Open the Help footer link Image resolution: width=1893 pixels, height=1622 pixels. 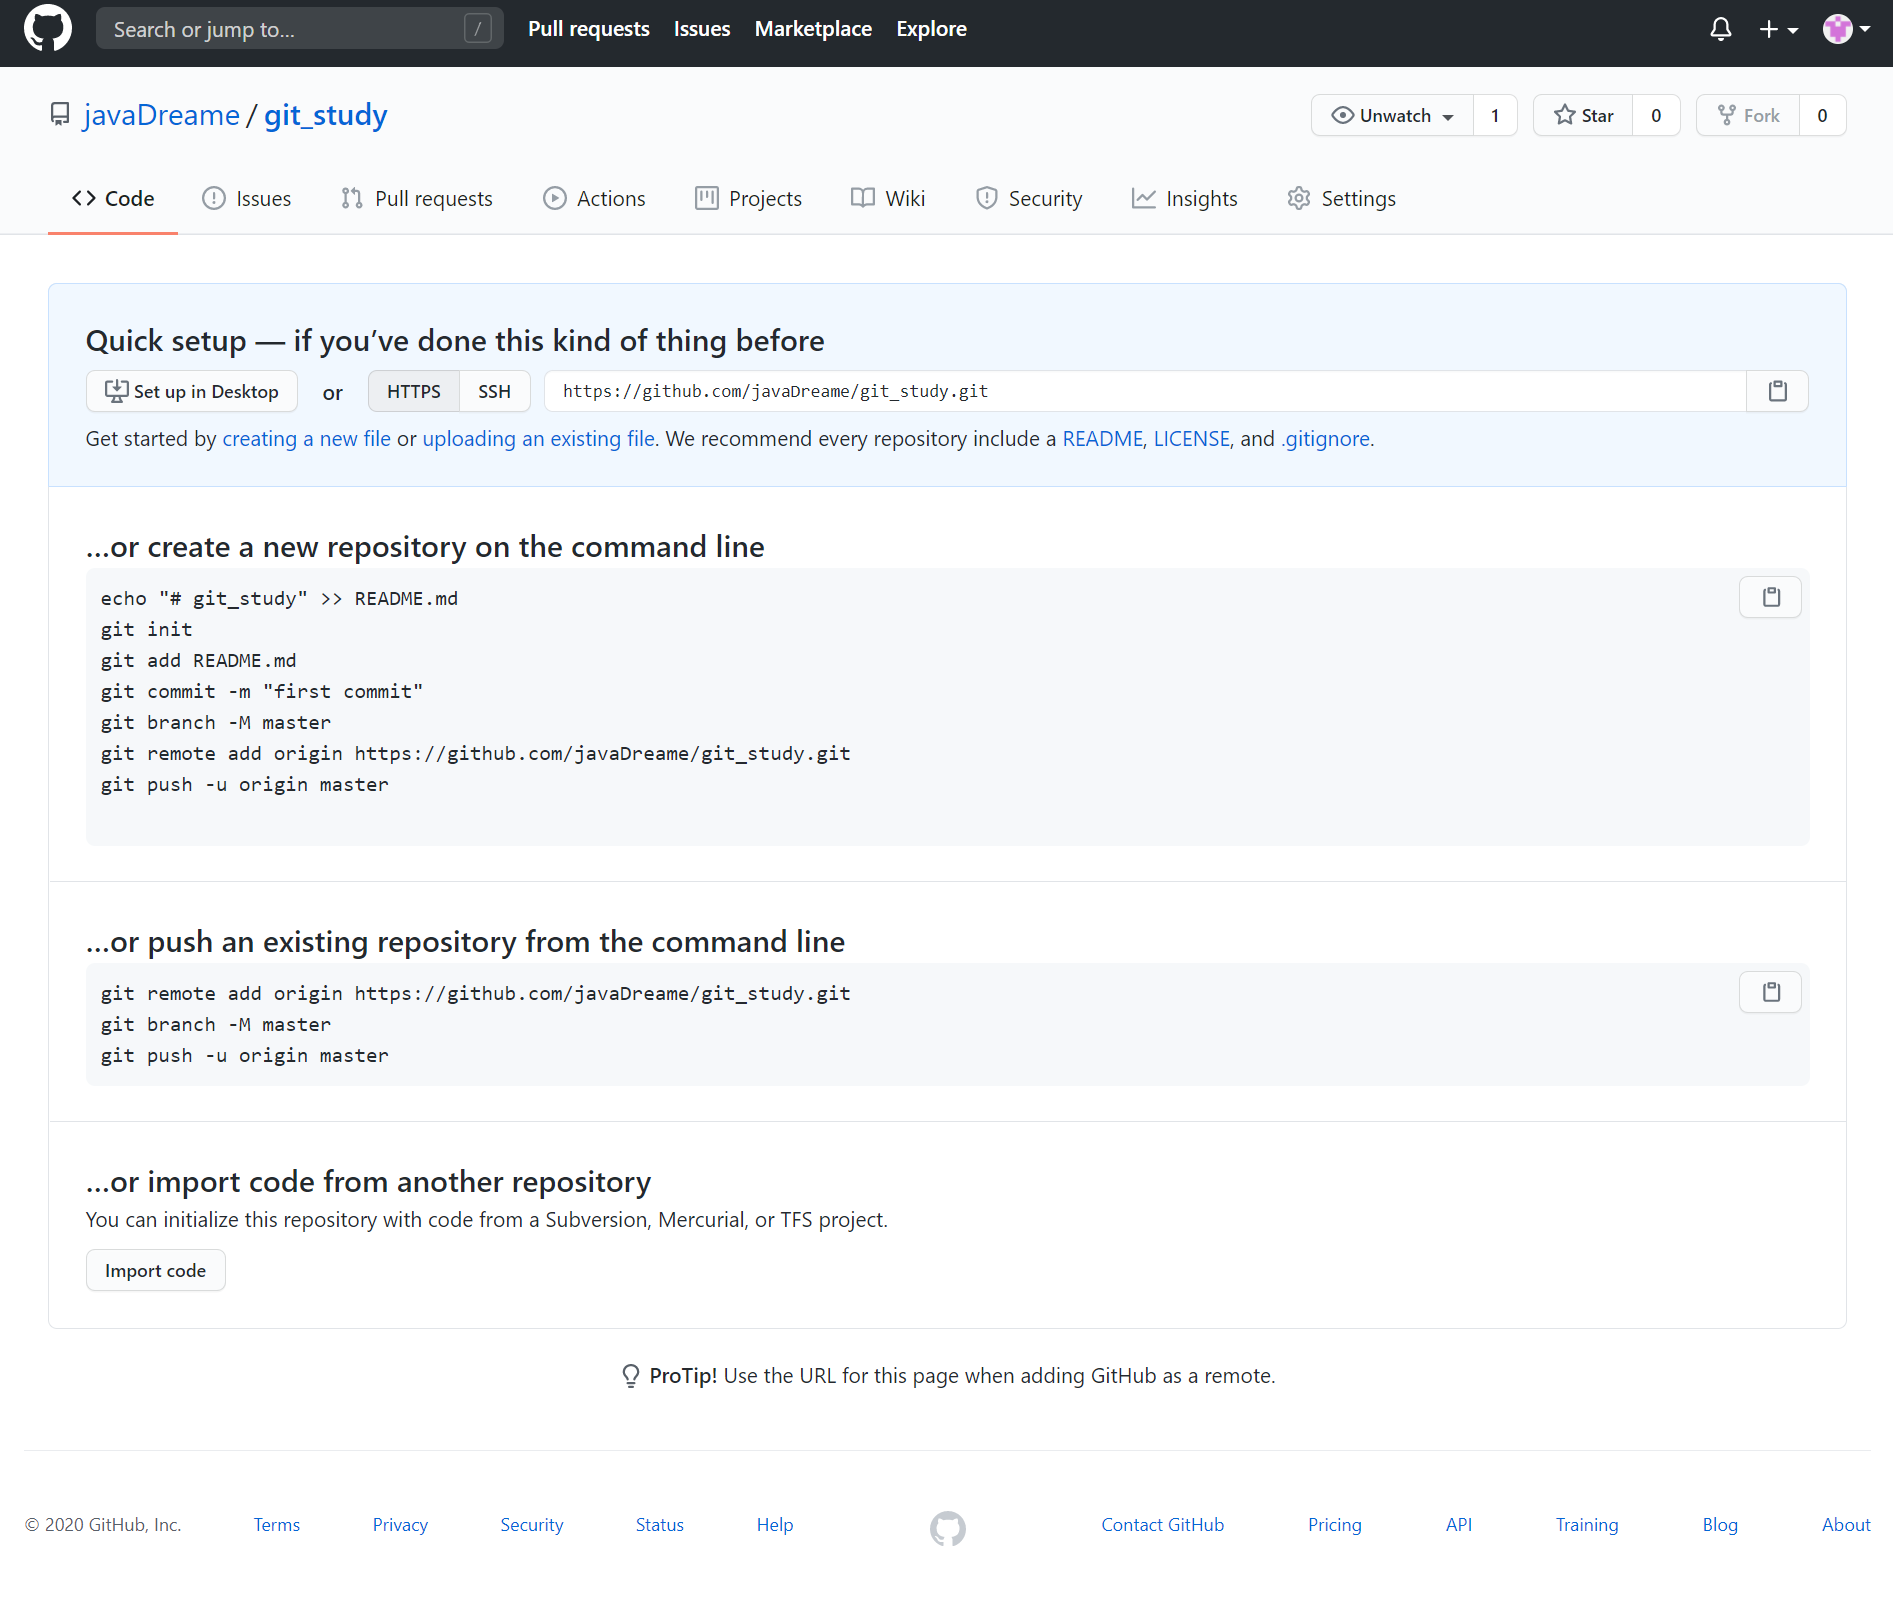click(x=775, y=1525)
